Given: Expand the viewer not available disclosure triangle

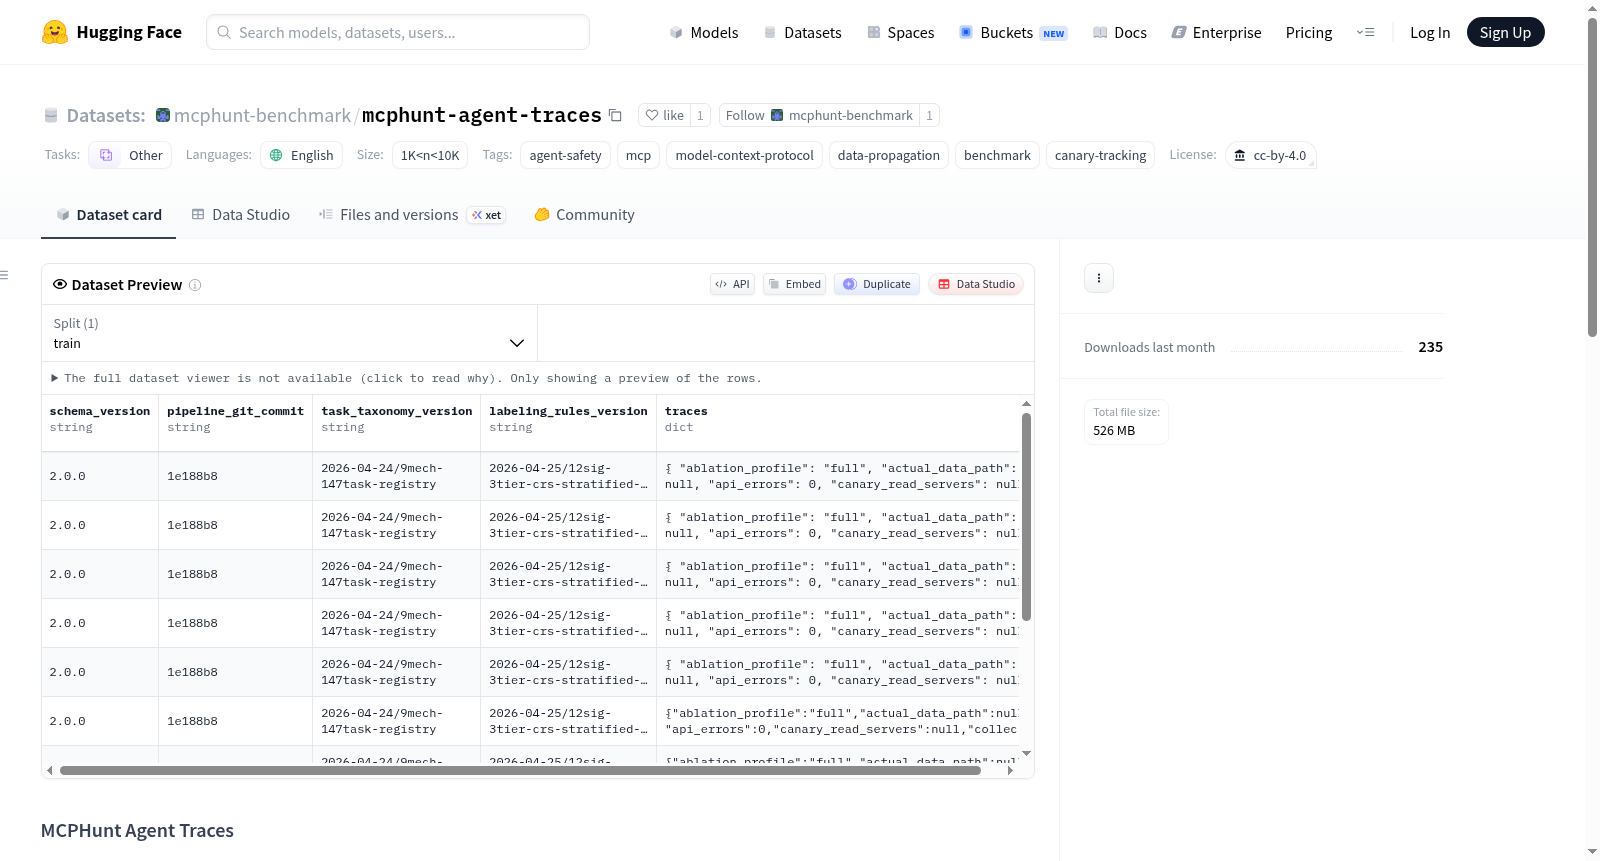Looking at the screenshot, I should tap(55, 378).
